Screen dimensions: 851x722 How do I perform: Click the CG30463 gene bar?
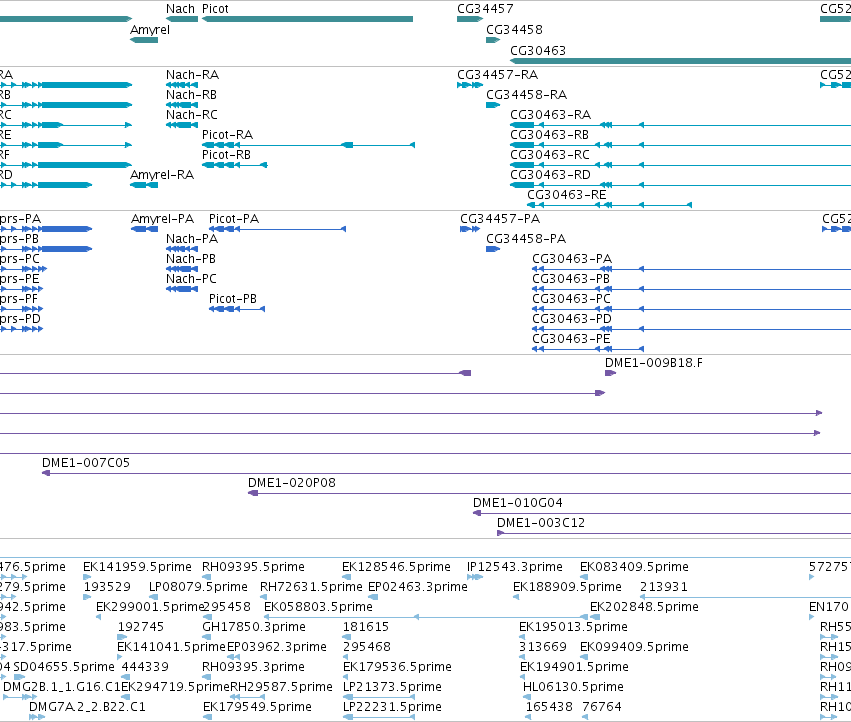[681, 61]
